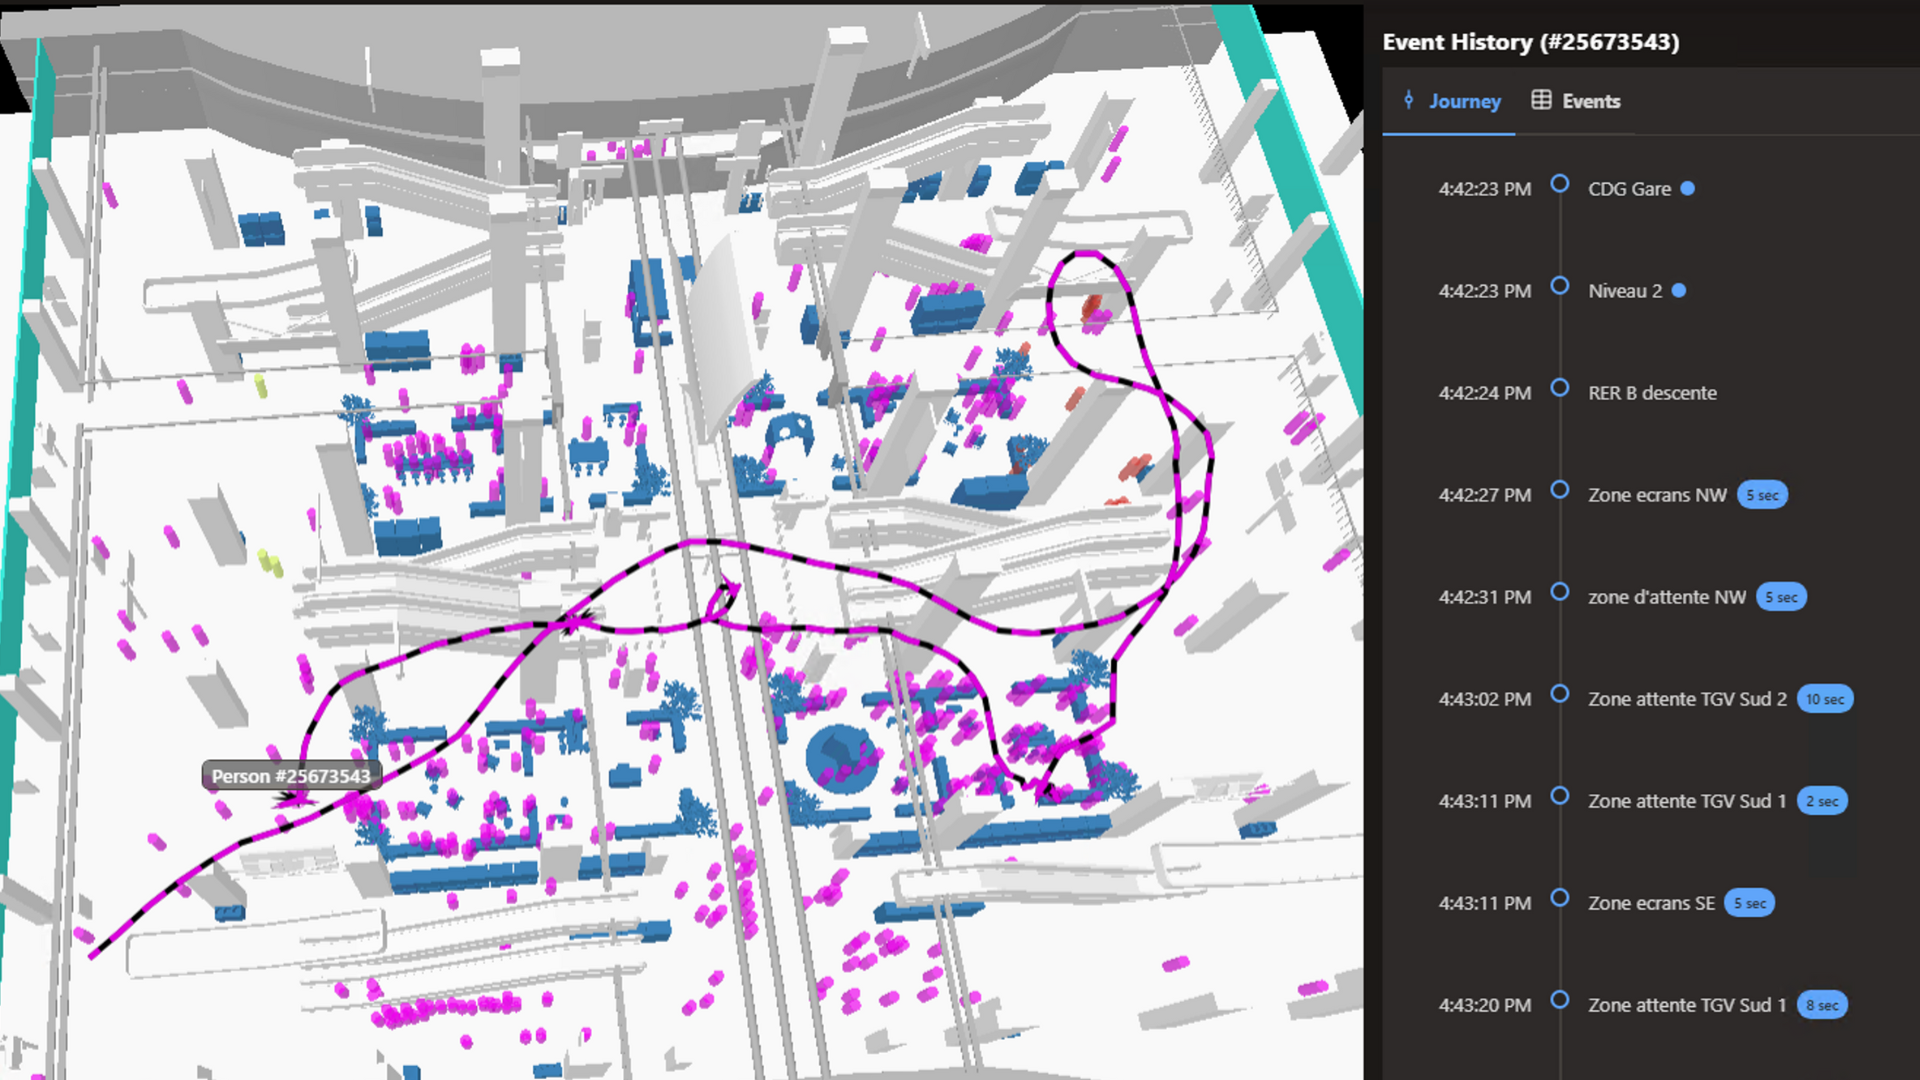Select zone d'attente NW journey entry

[1666, 597]
